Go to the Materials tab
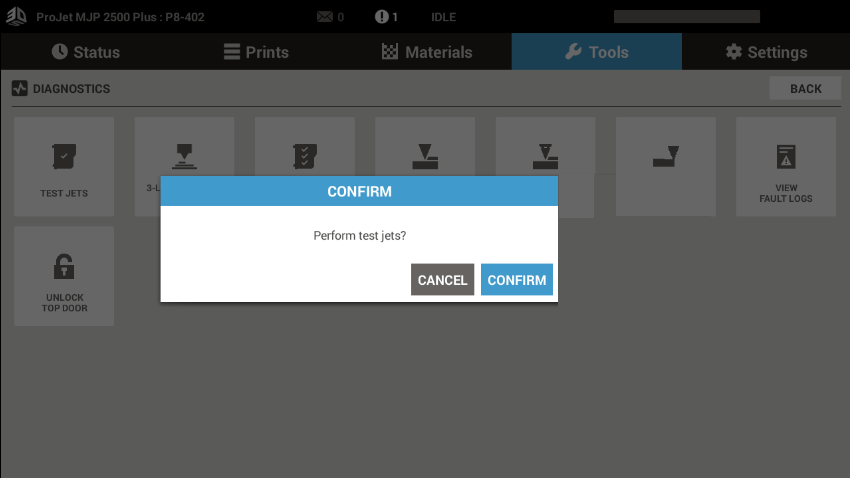Image resolution: width=850 pixels, height=478 pixels. pyautogui.click(x=427, y=52)
